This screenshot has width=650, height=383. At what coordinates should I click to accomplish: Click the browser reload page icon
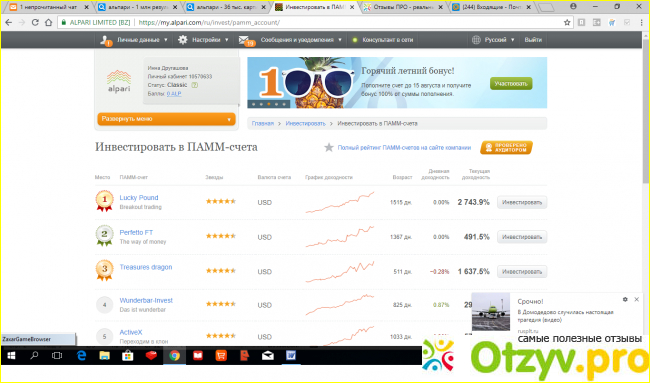tap(35, 23)
